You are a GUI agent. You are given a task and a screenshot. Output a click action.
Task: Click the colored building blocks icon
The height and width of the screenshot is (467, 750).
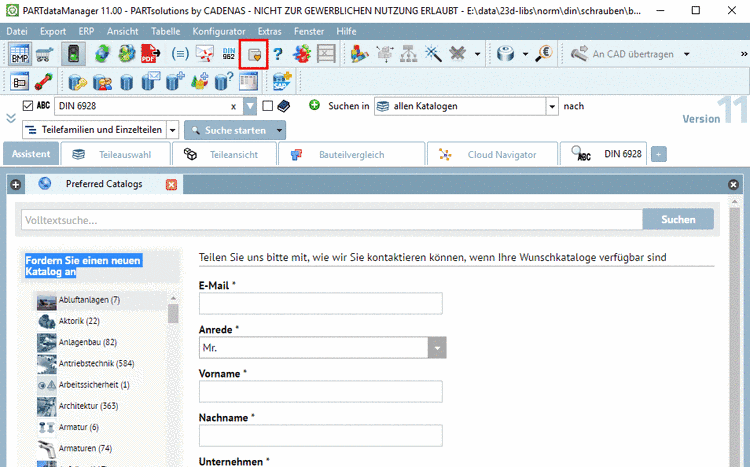tap(359, 54)
